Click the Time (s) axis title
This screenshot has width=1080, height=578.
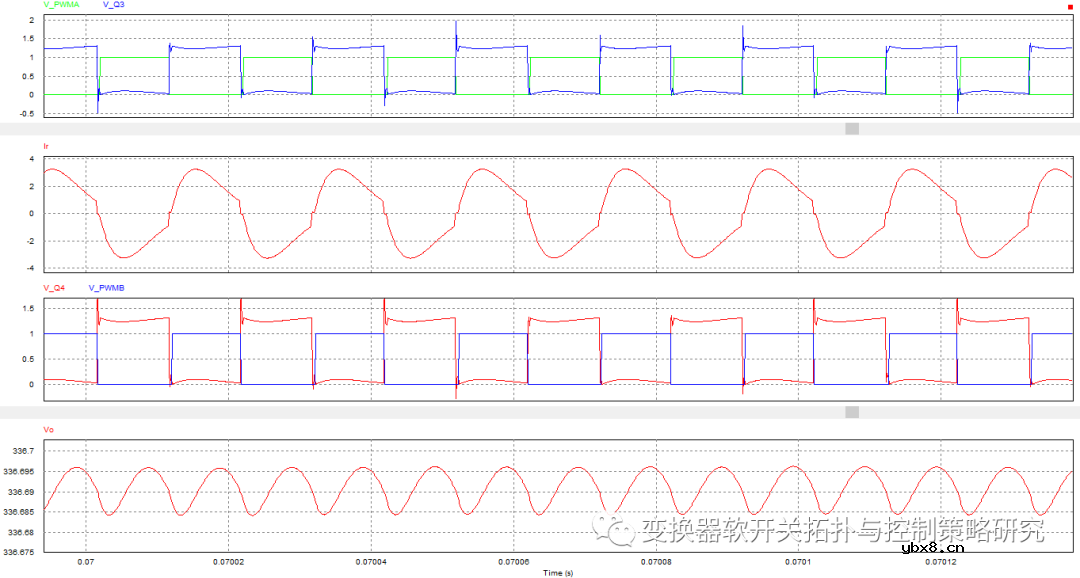click(558, 573)
